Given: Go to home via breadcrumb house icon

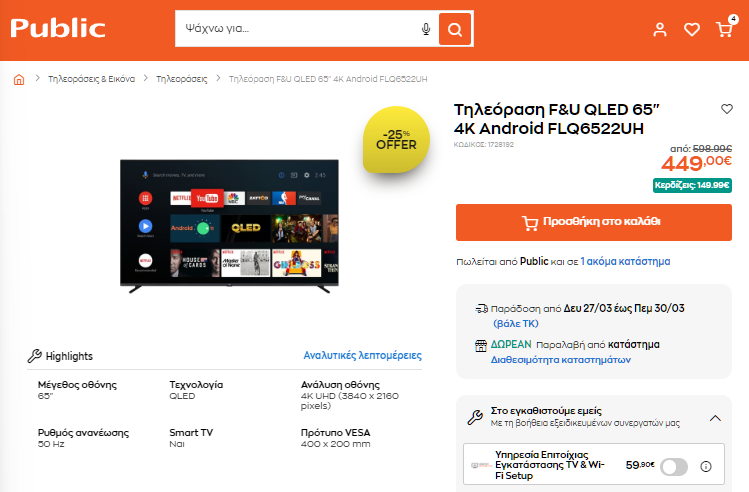Looking at the screenshot, I should point(19,79).
